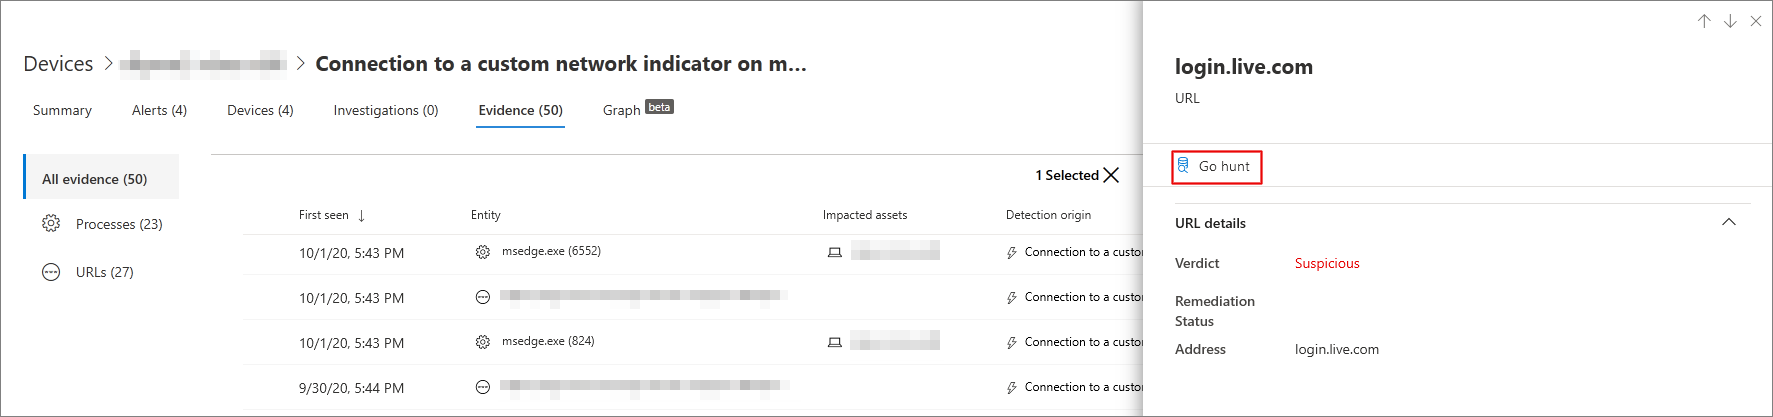
Task: Switch to the Alerts (4) tab
Action: (159, 110)
